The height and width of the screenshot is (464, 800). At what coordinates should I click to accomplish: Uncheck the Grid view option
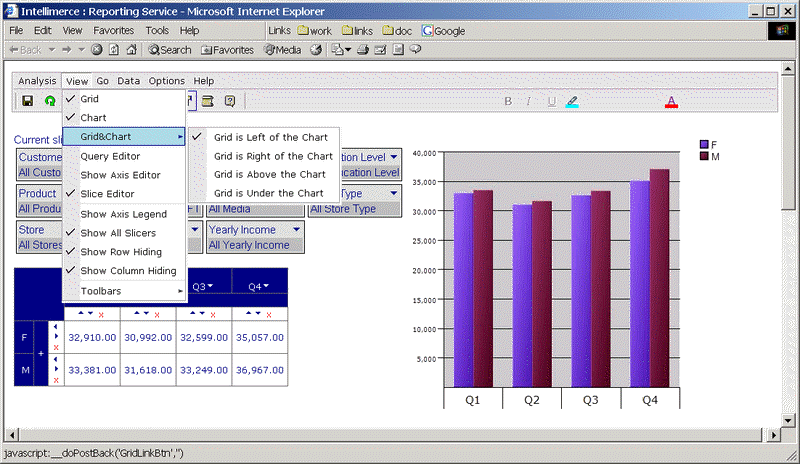(x=124, y=99)
